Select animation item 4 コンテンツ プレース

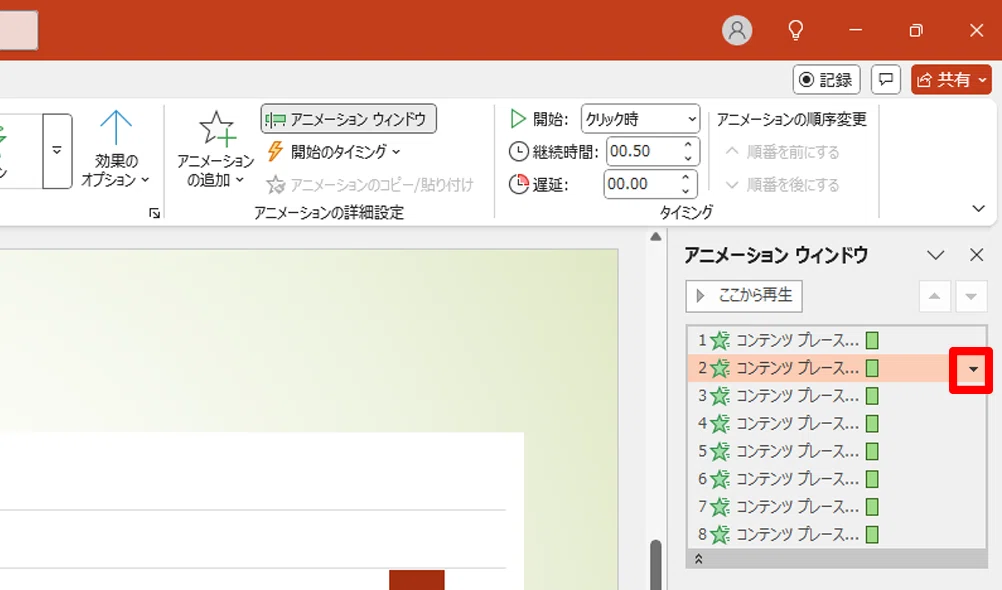click(x=837, y=423)
